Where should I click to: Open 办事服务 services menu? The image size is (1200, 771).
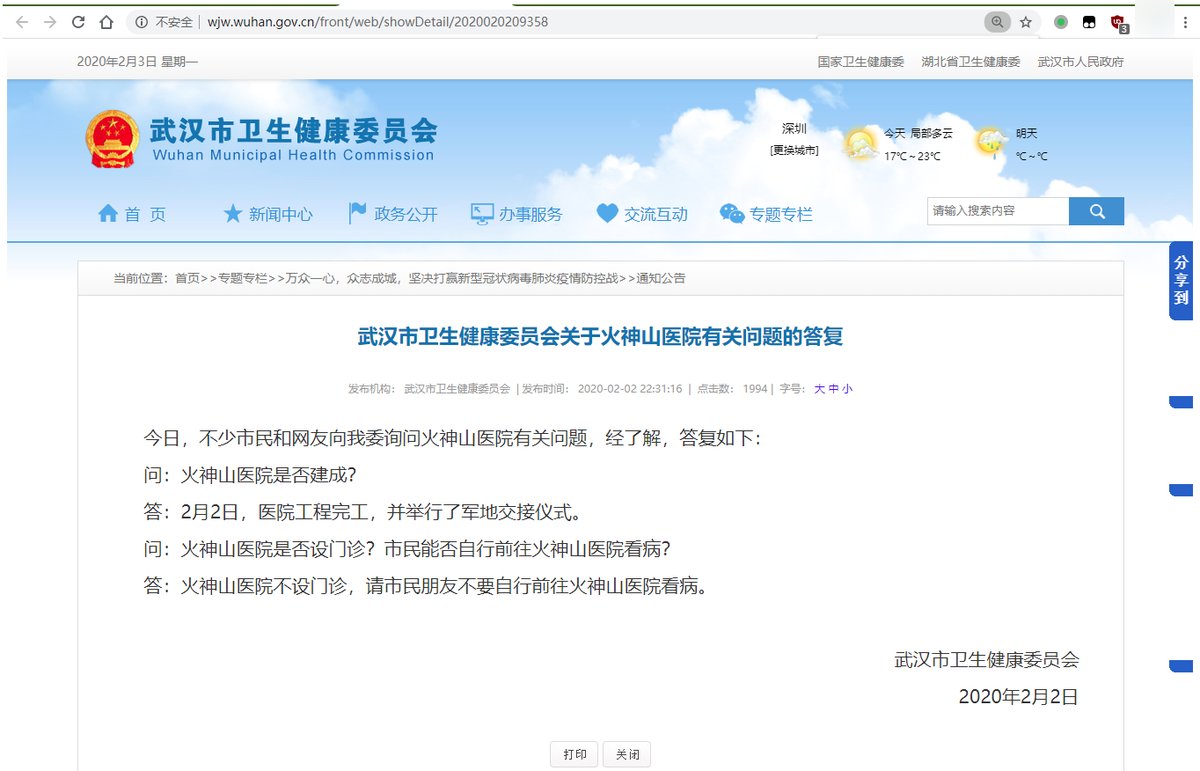tap(517, 213)
